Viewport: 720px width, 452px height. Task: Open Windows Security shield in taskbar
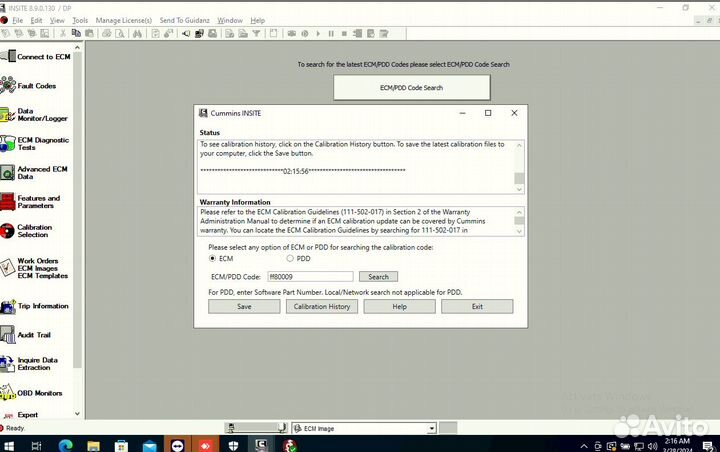coord(233,446)
